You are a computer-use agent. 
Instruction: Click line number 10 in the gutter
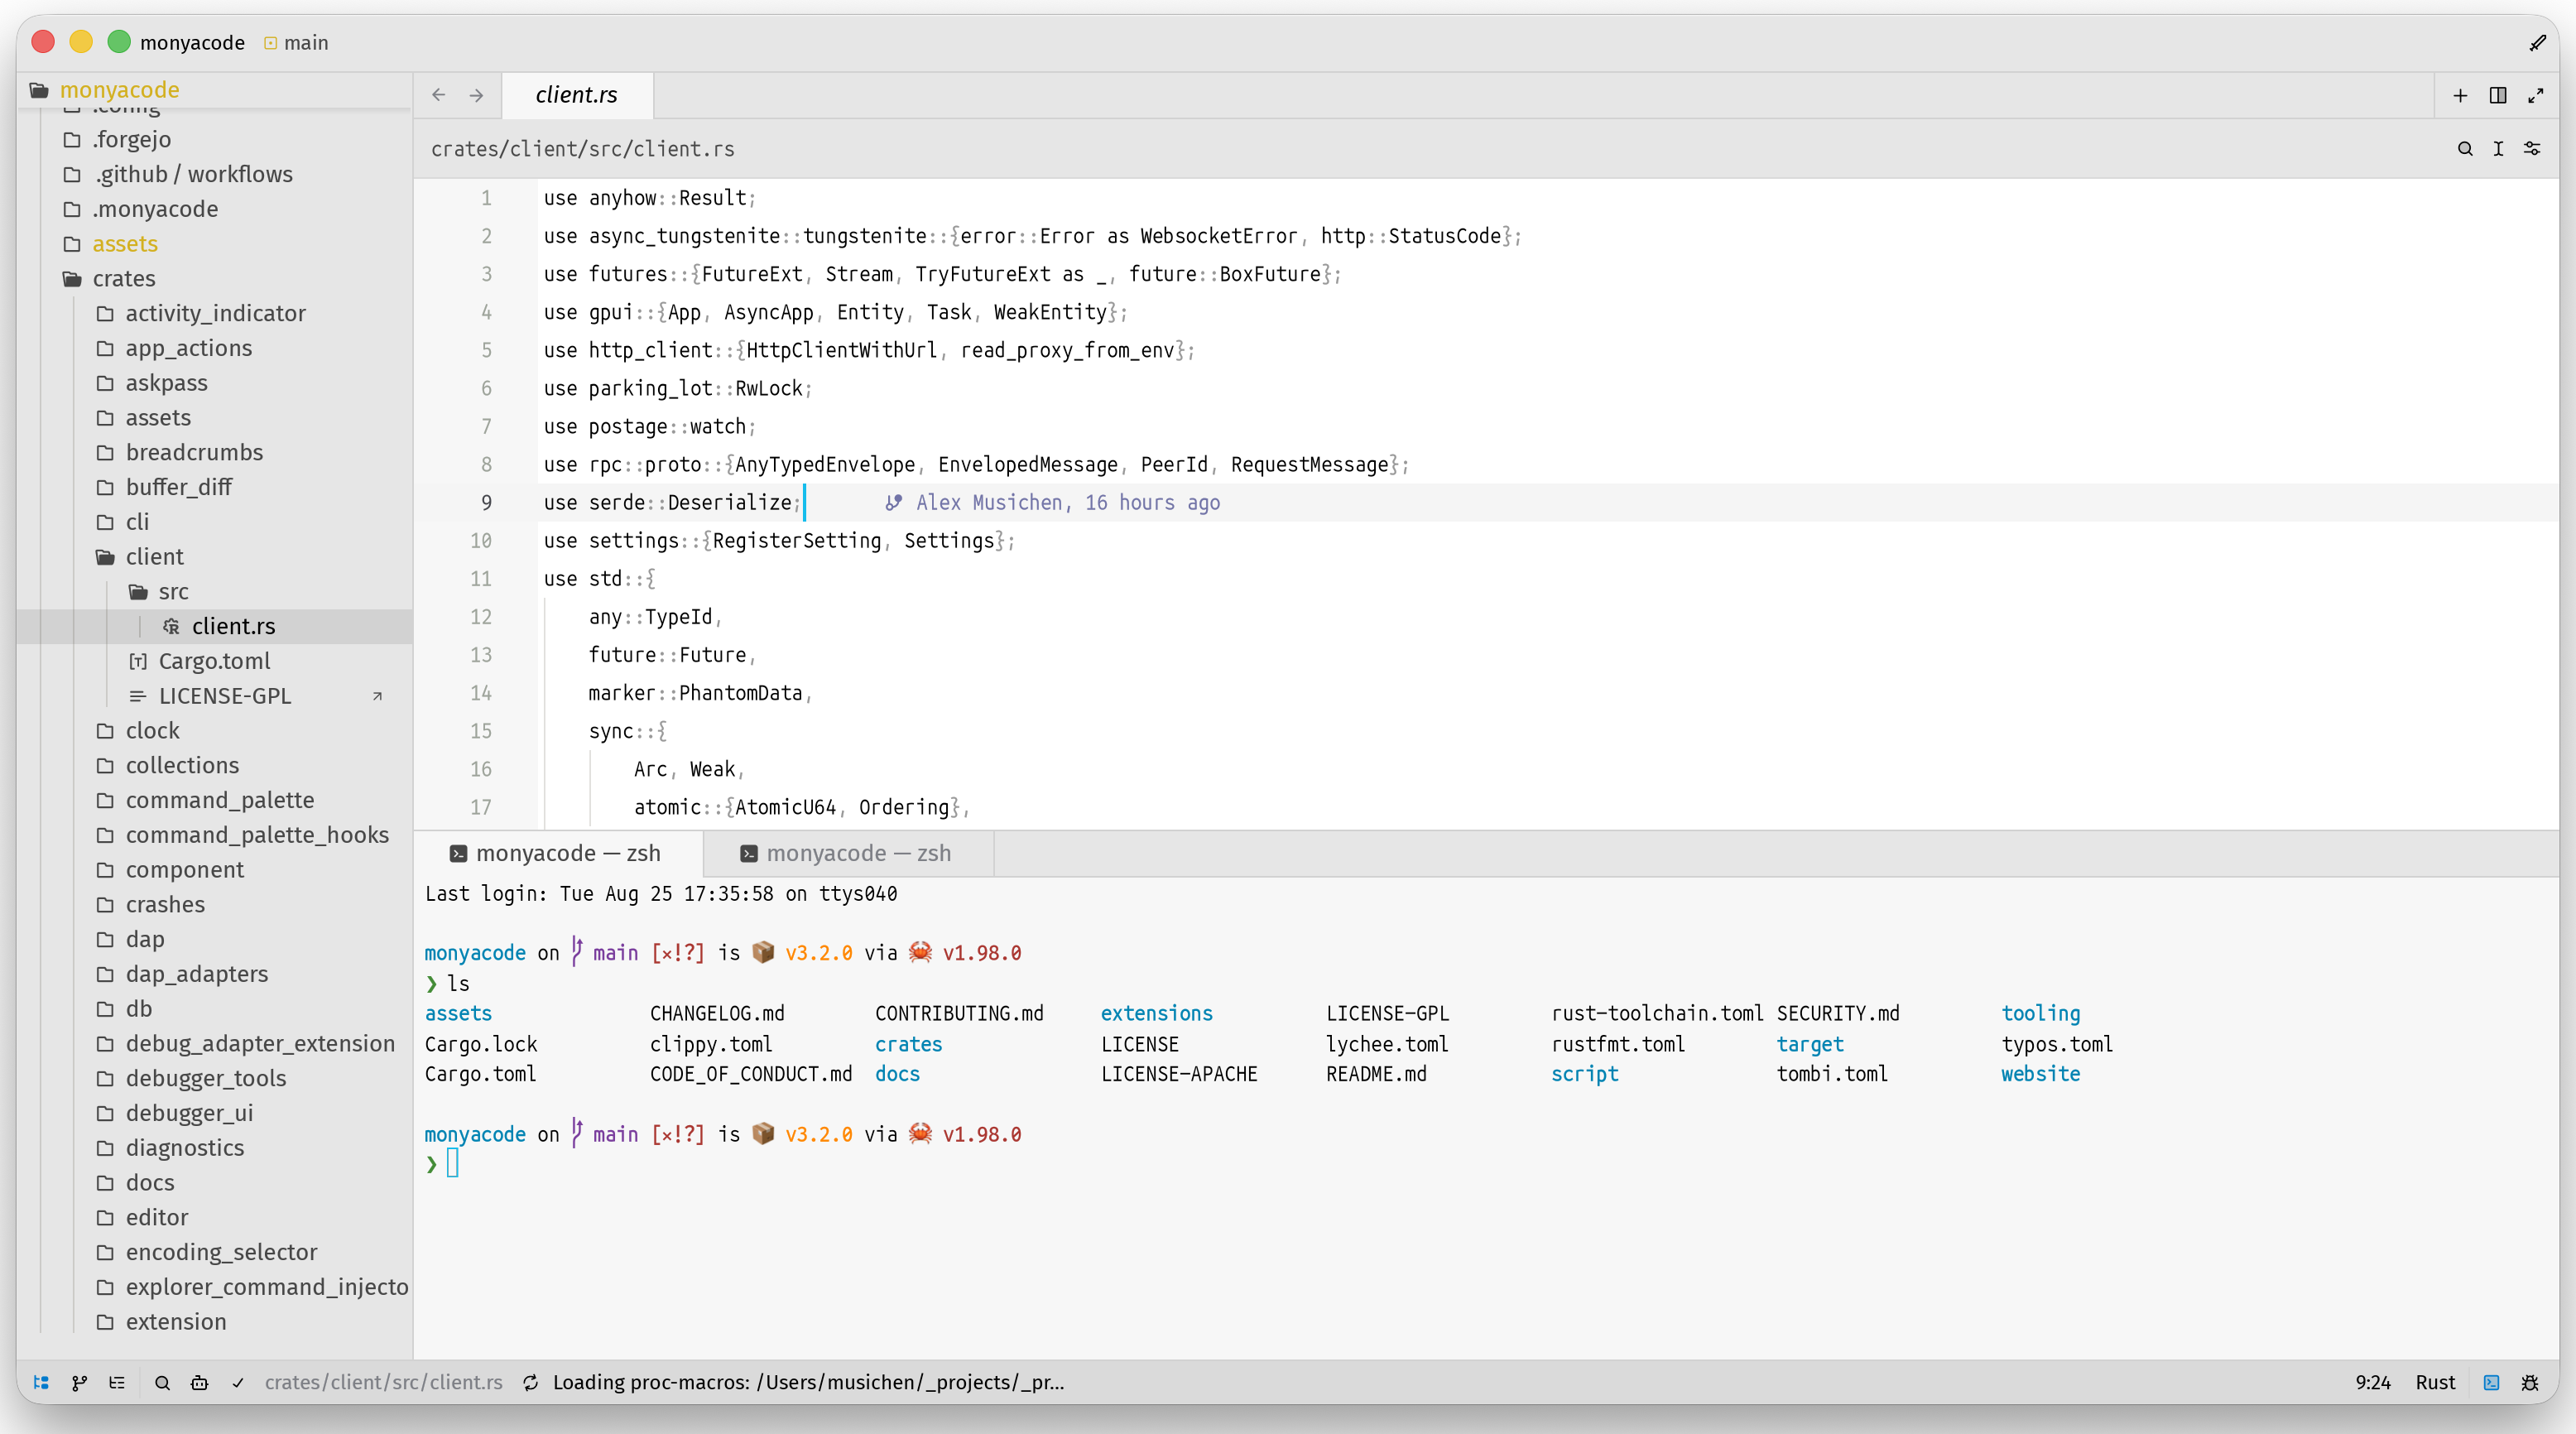pos(480,540)
